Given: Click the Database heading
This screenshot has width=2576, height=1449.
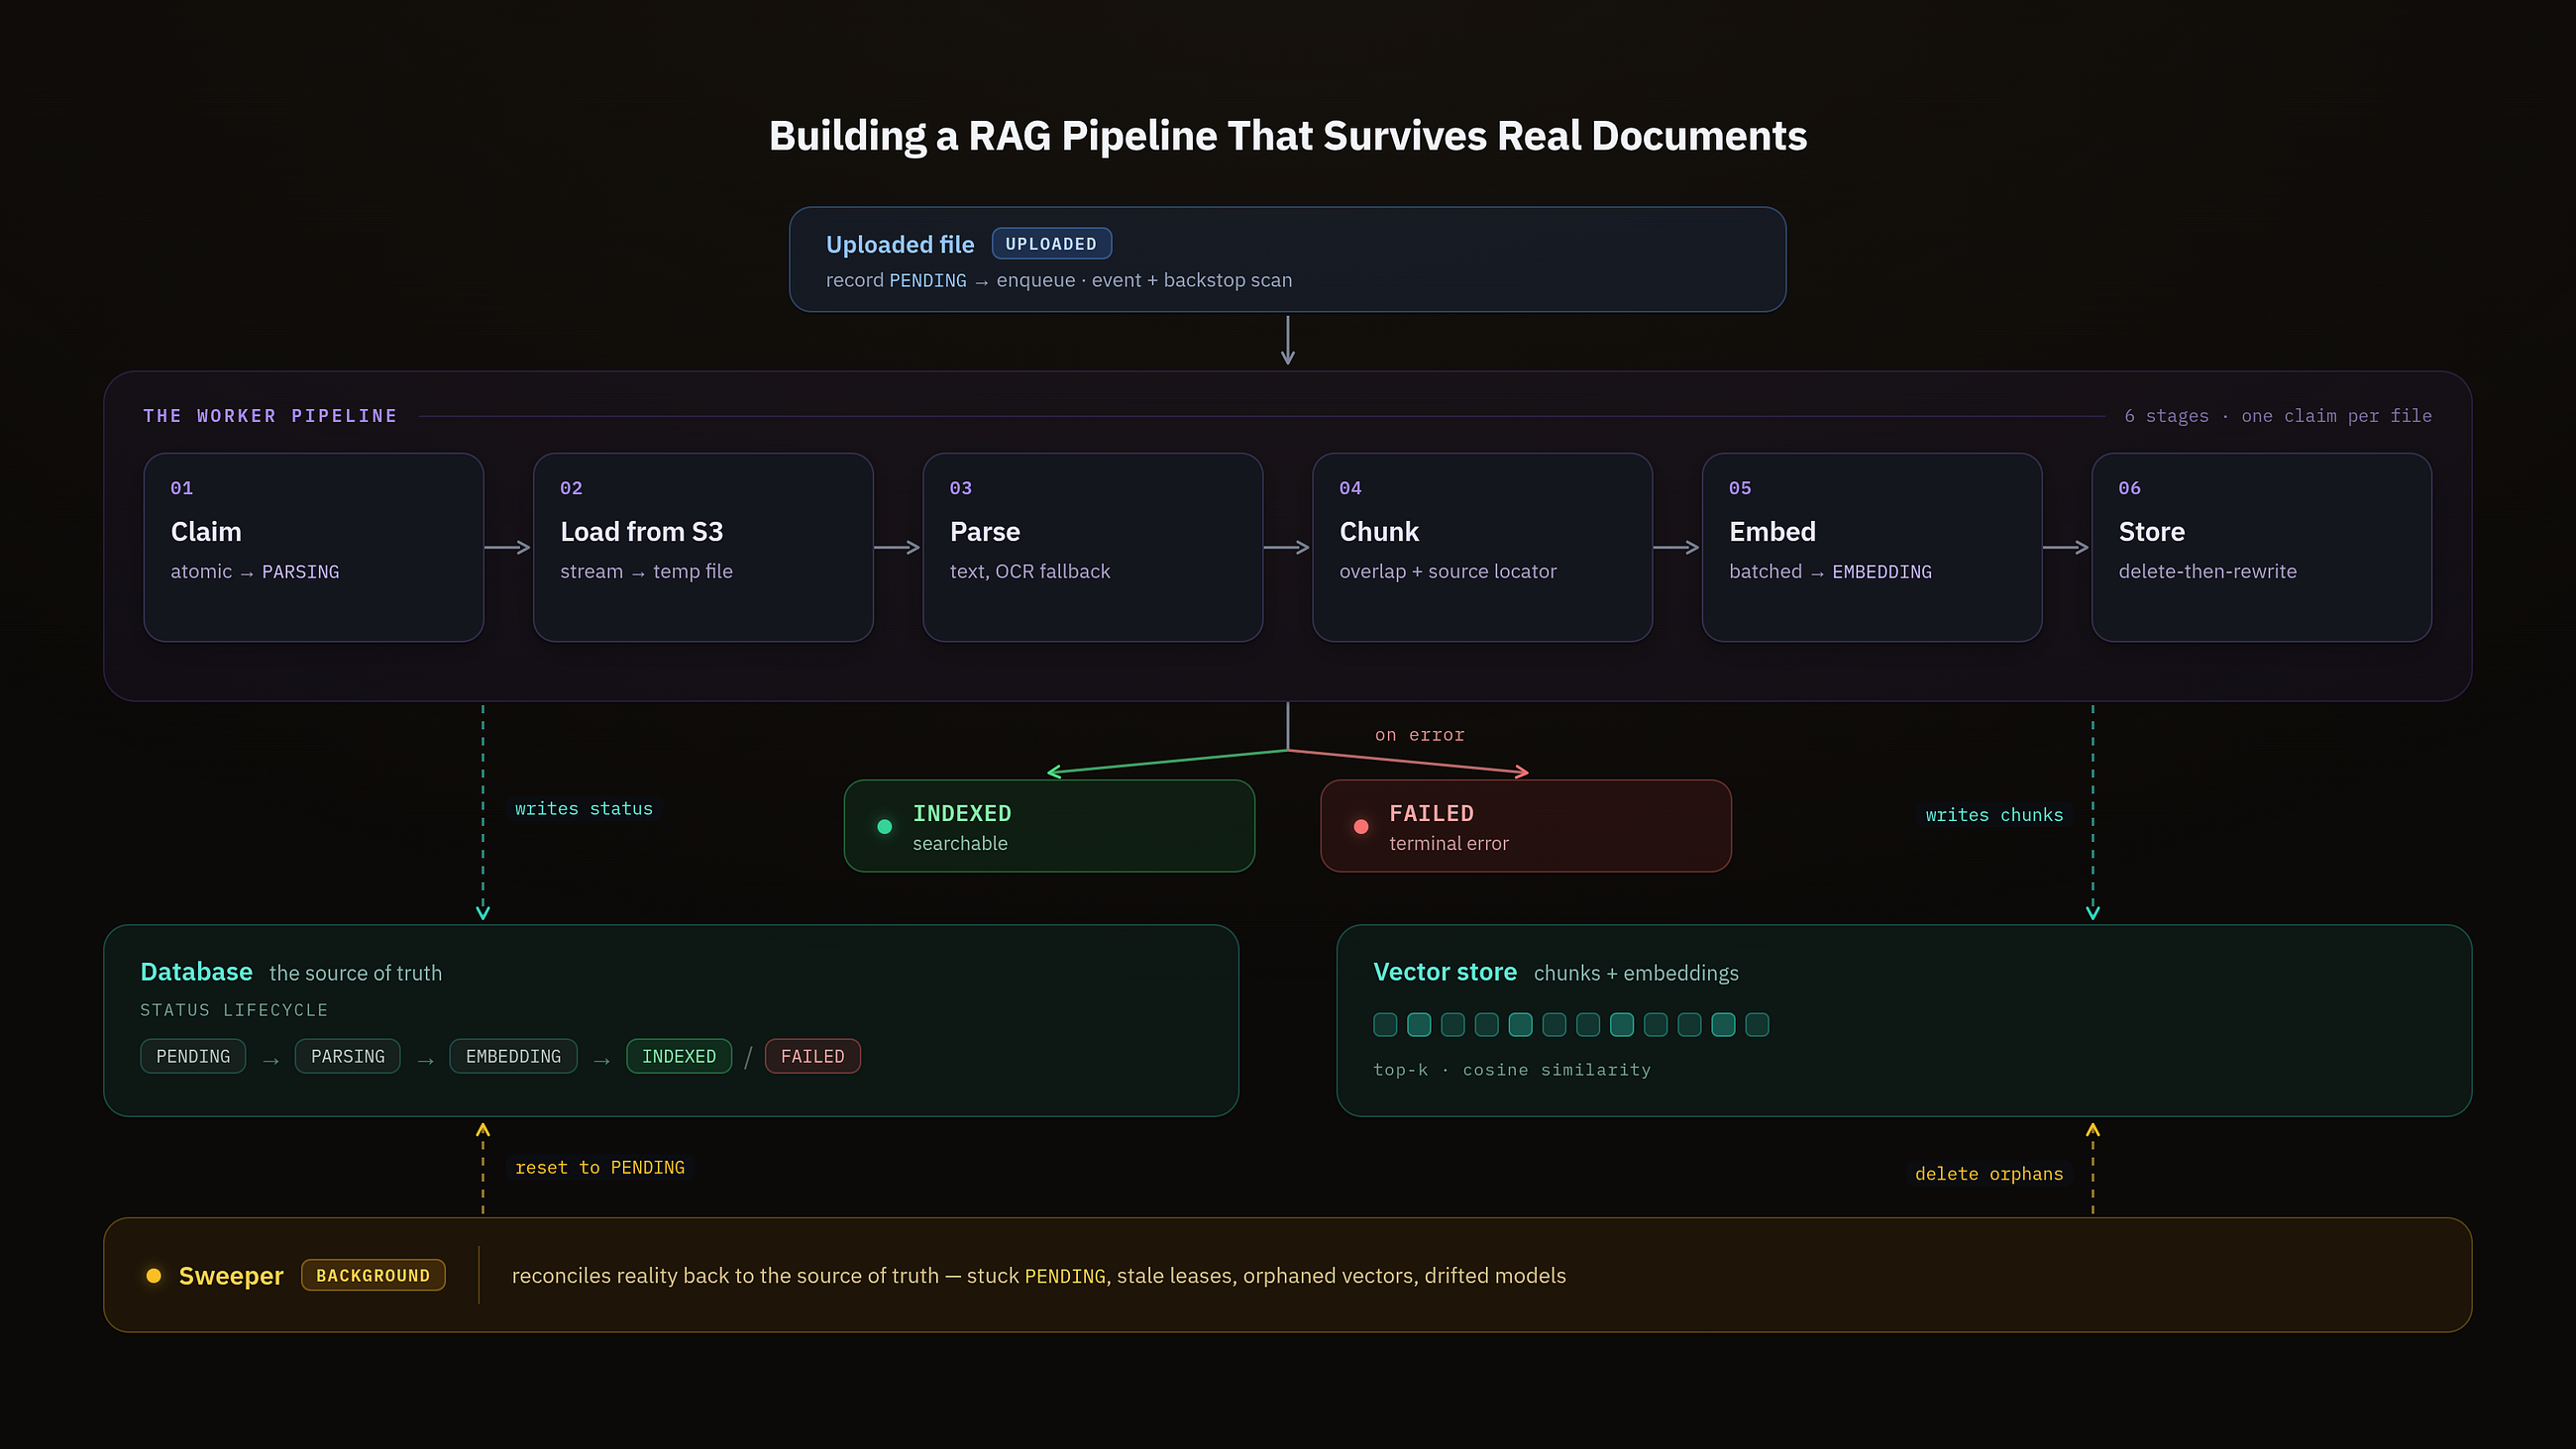Looking at the screenshot, I should point(196,972).
